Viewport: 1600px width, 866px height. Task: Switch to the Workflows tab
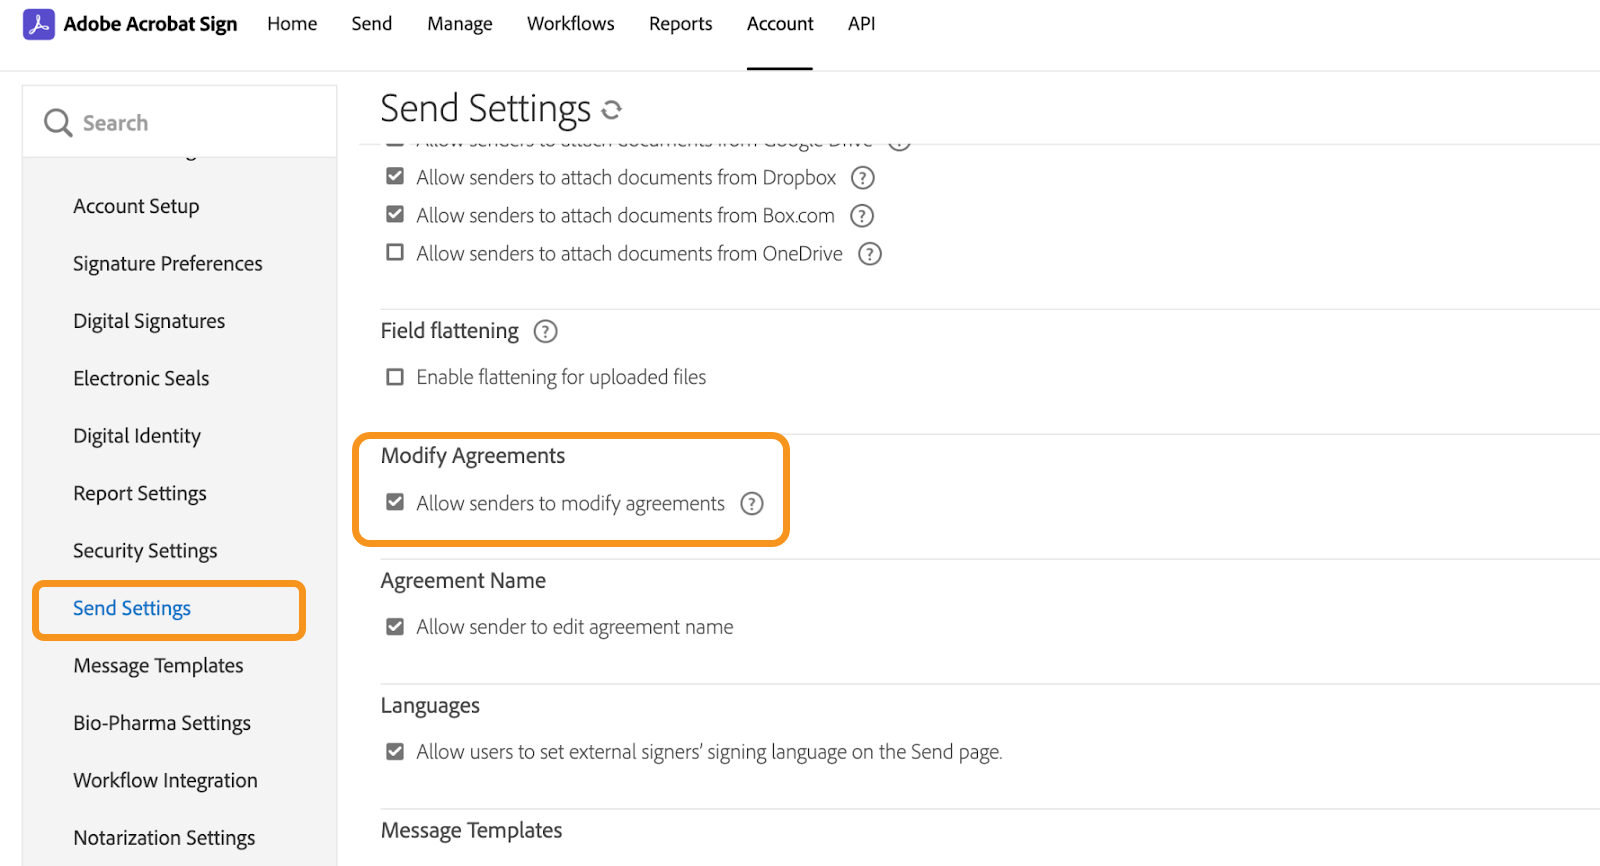[570, 24]
